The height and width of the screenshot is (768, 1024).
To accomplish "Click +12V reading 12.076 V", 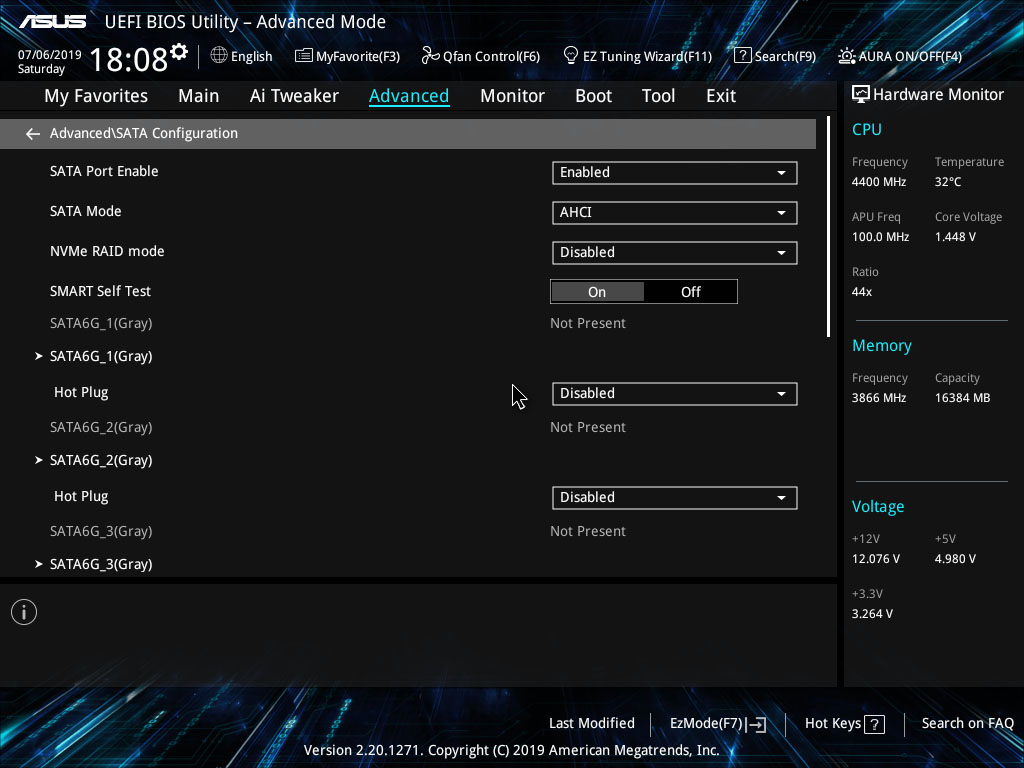I will [x=875, y=559].
